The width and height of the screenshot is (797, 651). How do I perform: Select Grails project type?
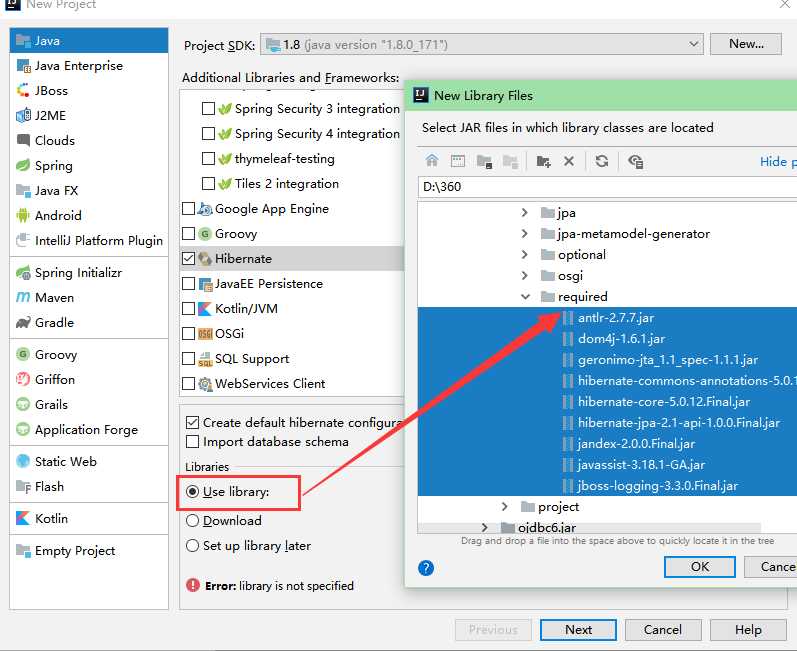88,405
